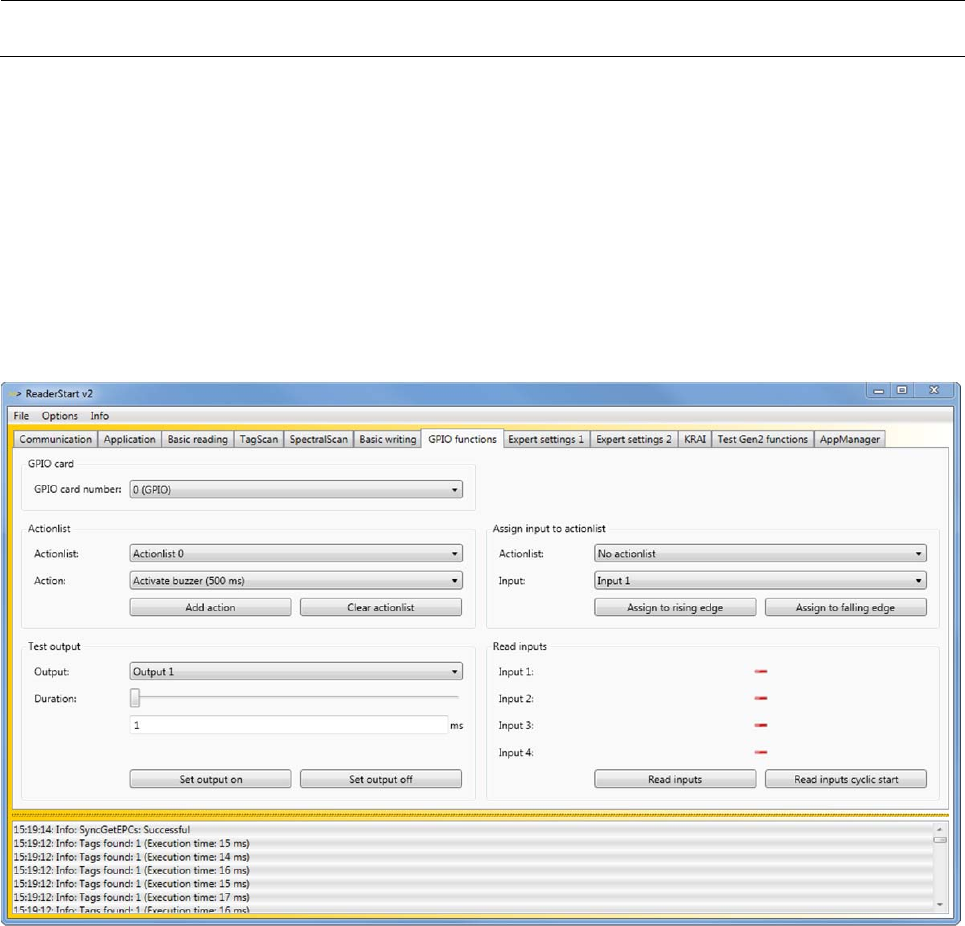
Task: Go to the Expert settings 2 tab
Action: (634, 439)
